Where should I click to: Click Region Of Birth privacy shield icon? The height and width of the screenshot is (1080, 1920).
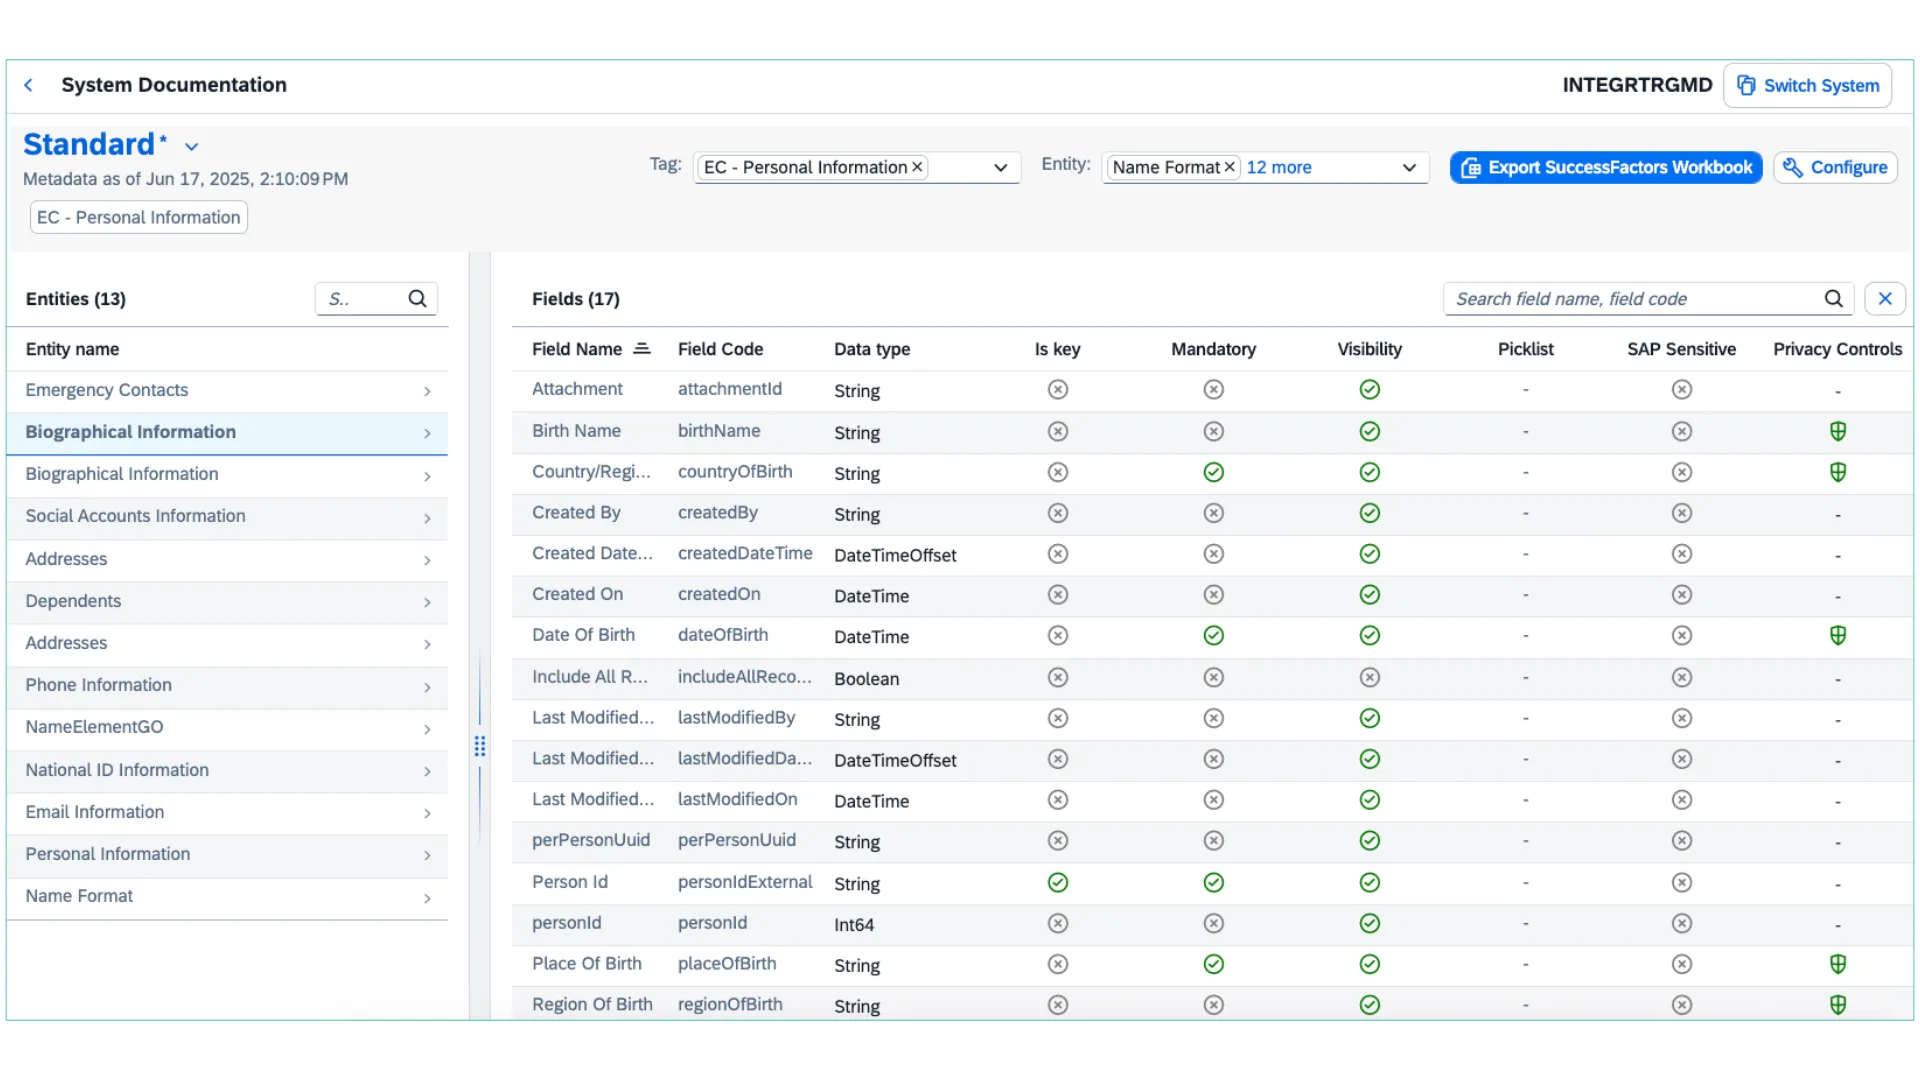(1837, 1005)
